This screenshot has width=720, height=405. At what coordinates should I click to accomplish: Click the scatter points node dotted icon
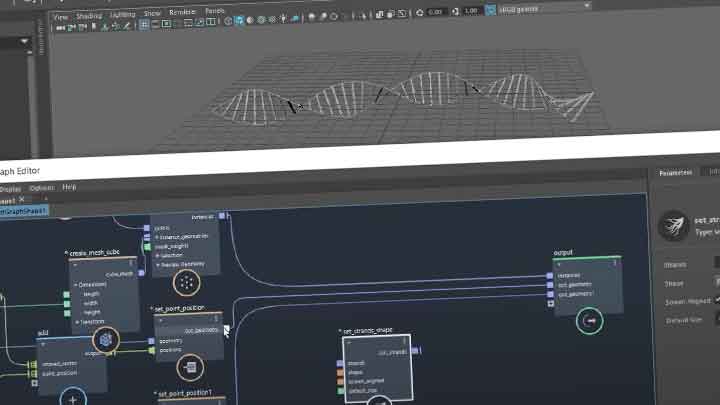[186, 283]
